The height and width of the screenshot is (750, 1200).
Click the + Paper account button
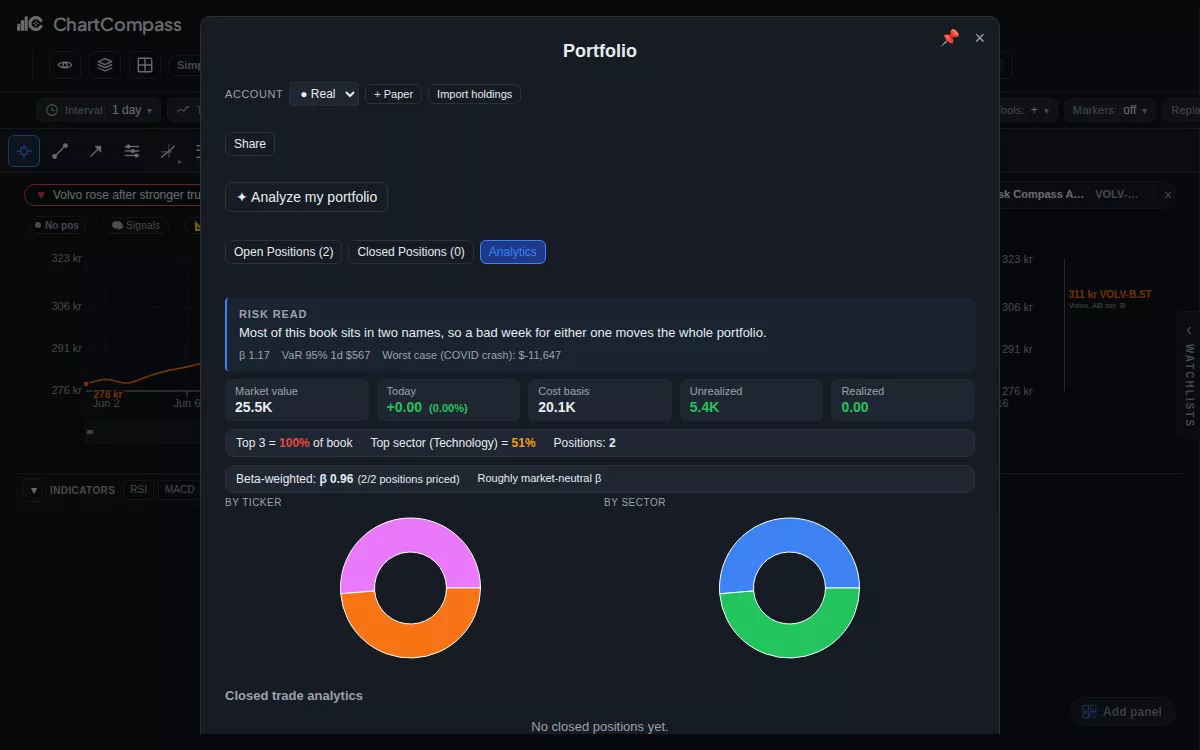point(394,94)
